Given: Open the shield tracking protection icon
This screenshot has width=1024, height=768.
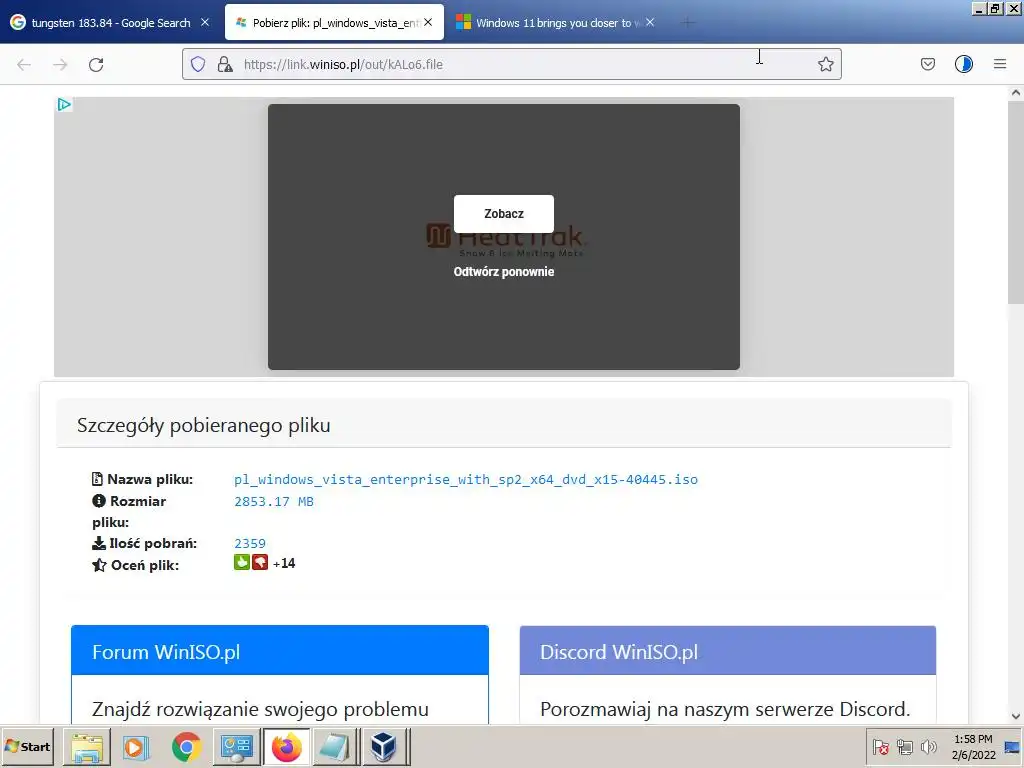Looking at the screenshot, I should (198, 64).
